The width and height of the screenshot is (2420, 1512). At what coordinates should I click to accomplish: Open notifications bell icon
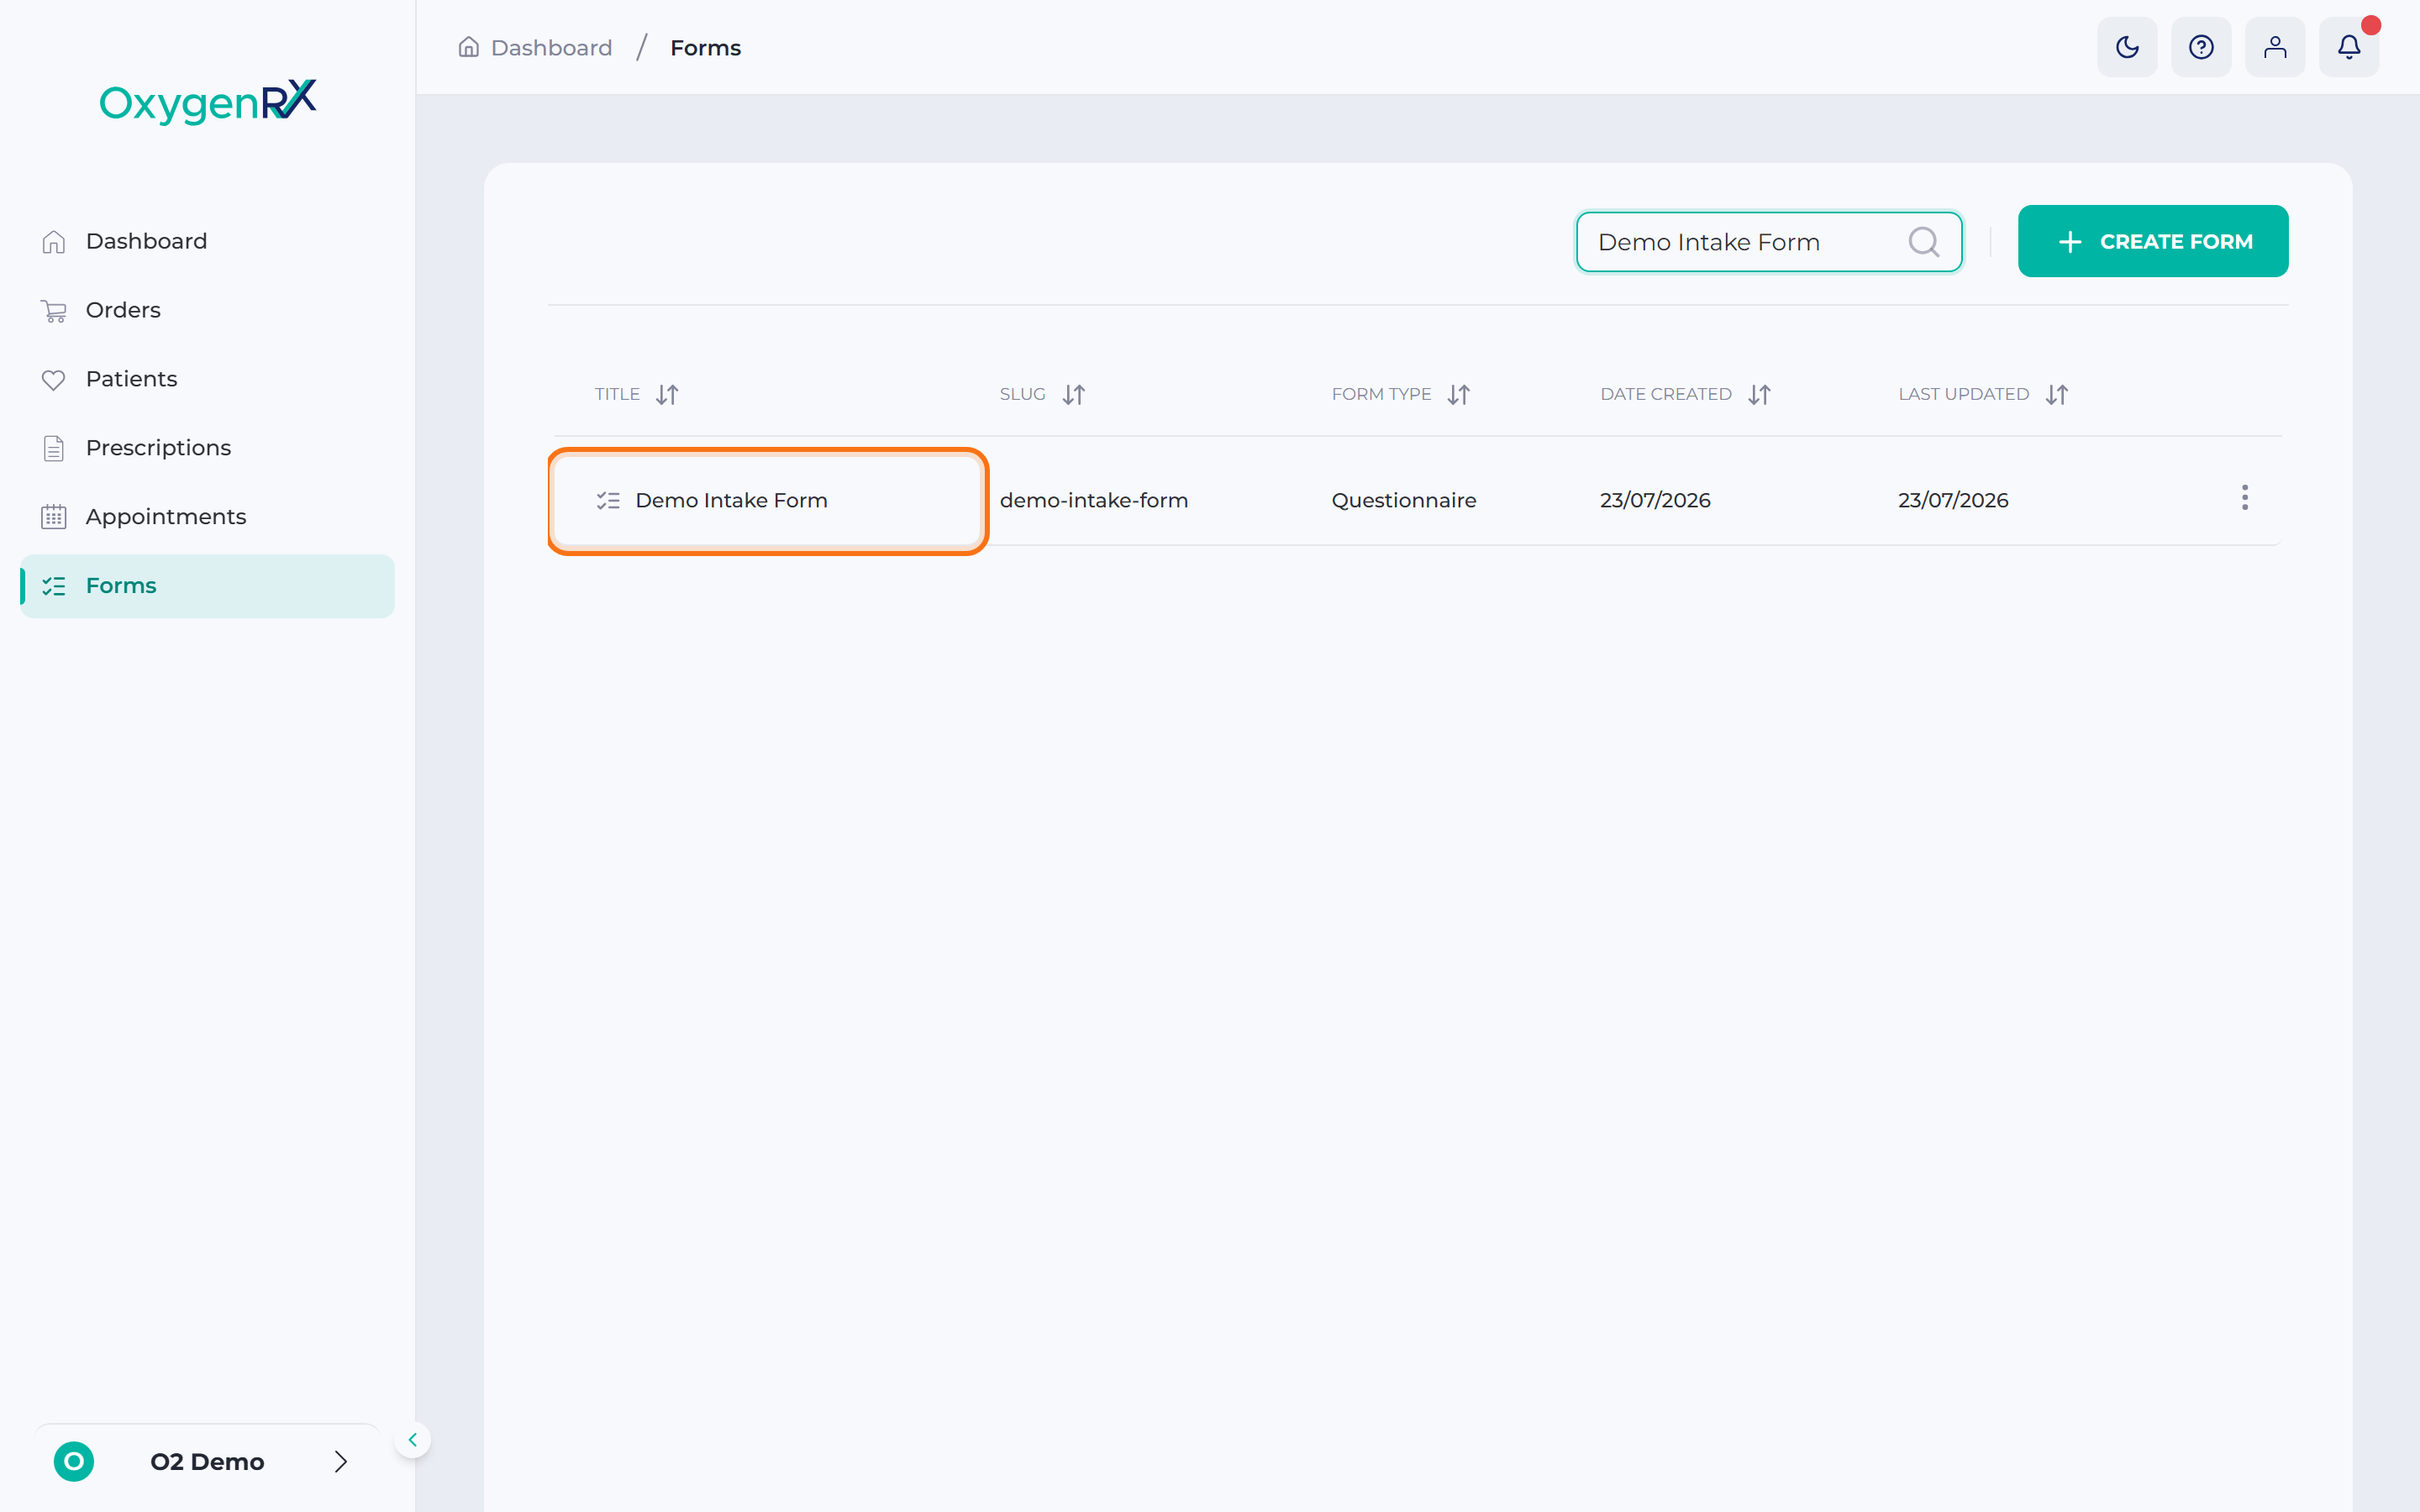pos(2349,47)
